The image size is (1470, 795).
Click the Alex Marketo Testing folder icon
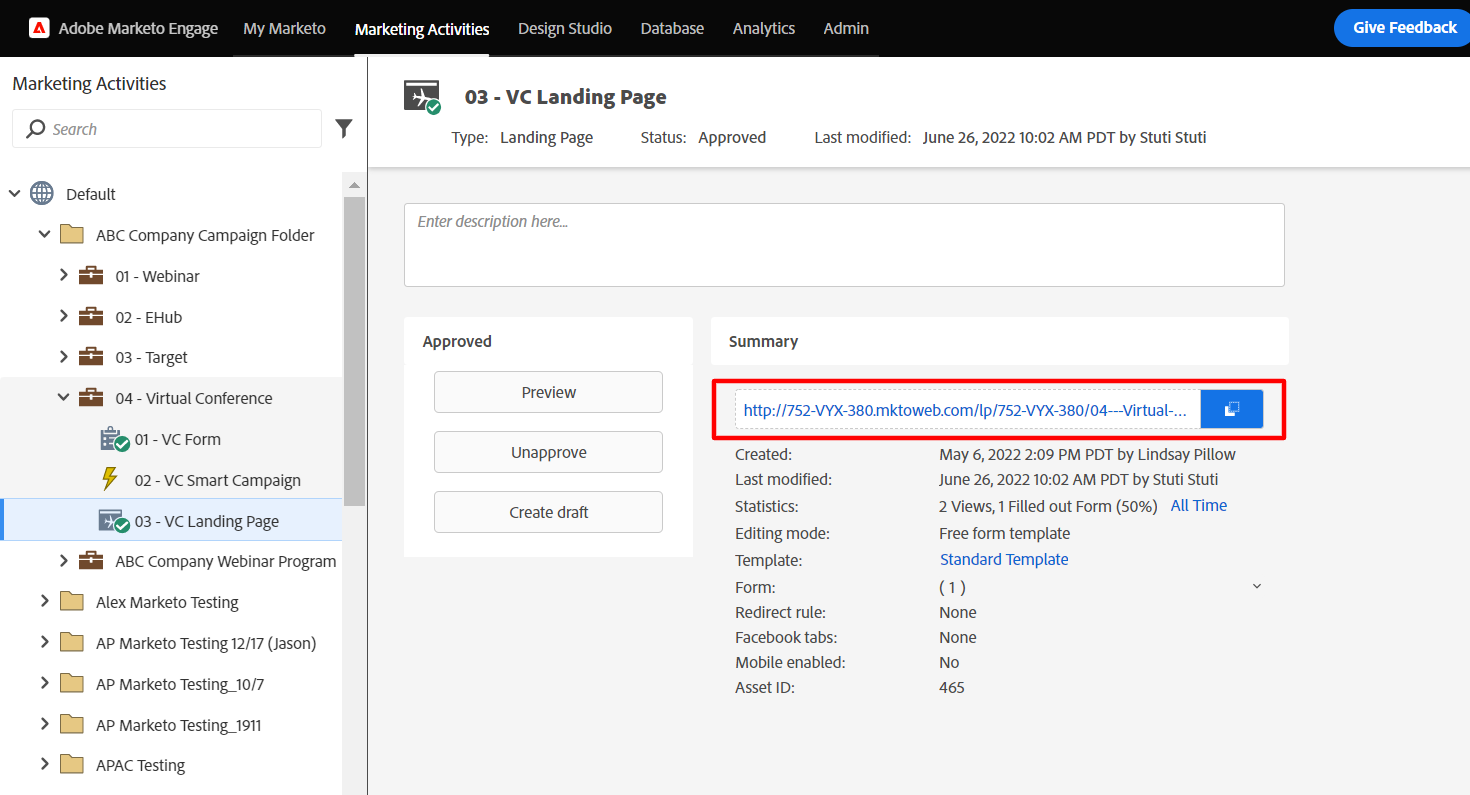pos(71,601)
